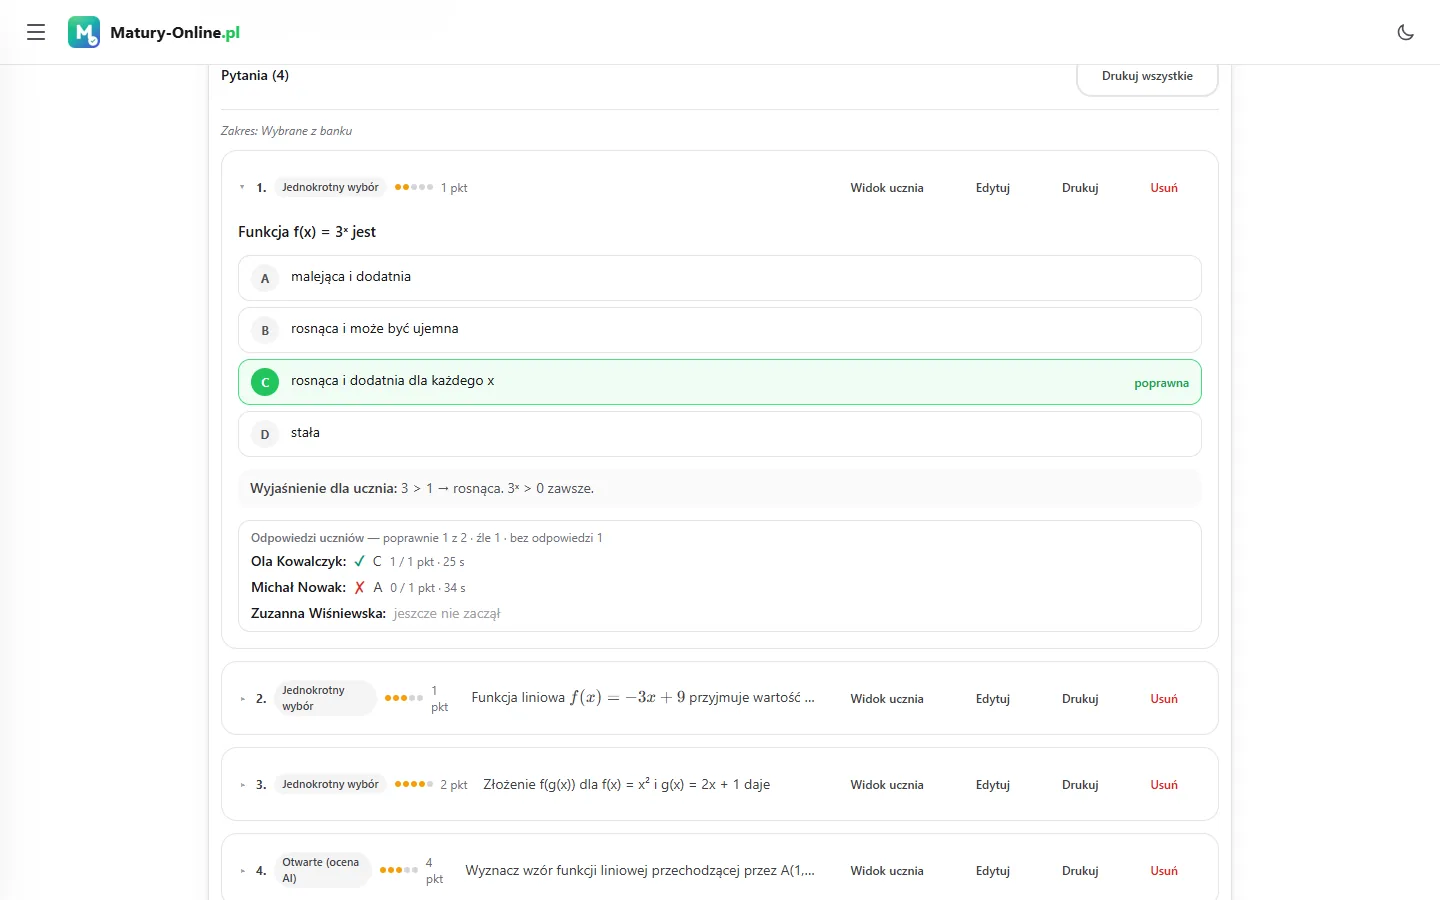Click Drukuj wszystkie button
Viewport: 1440px width, 900px height.
click(1147, 76)
